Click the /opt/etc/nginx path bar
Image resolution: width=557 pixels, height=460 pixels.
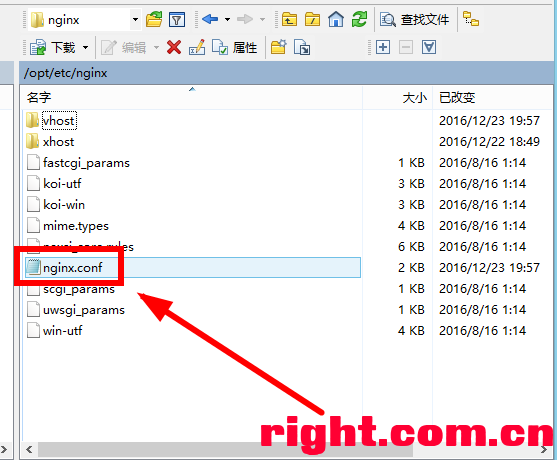[286, 73]
